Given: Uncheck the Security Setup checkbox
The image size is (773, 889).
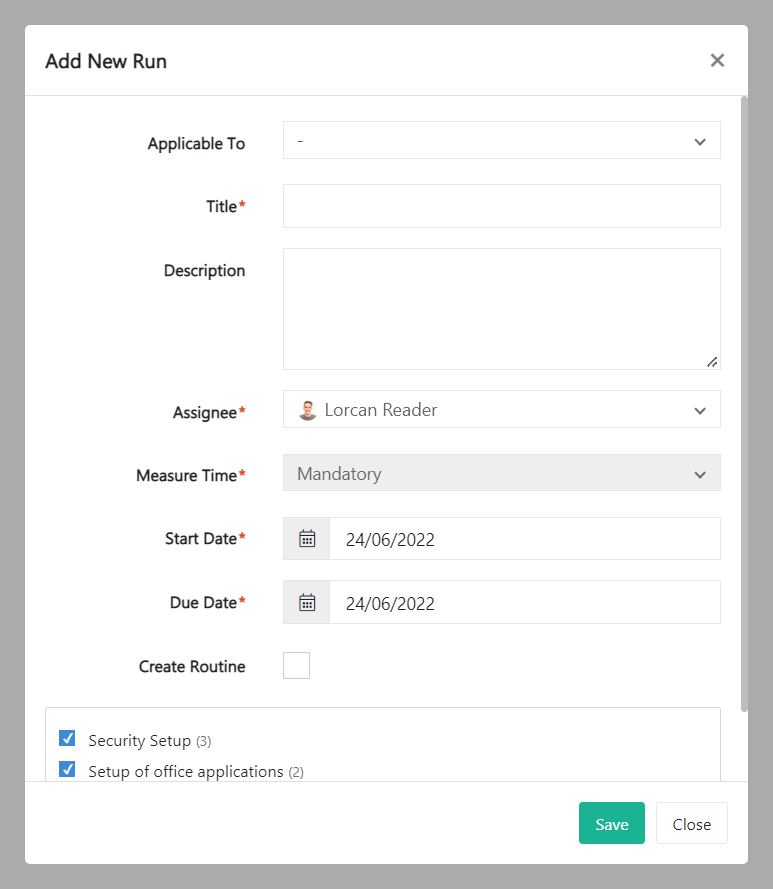Looking at the screenshot, I should pos(68,739).
